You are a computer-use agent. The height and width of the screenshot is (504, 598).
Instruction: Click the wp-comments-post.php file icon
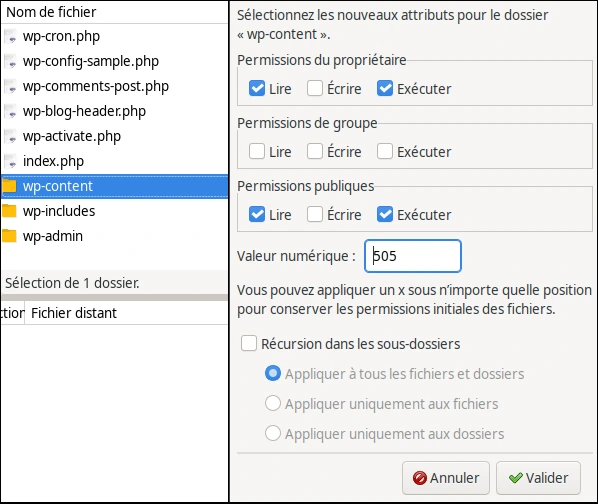coord(10,86)
